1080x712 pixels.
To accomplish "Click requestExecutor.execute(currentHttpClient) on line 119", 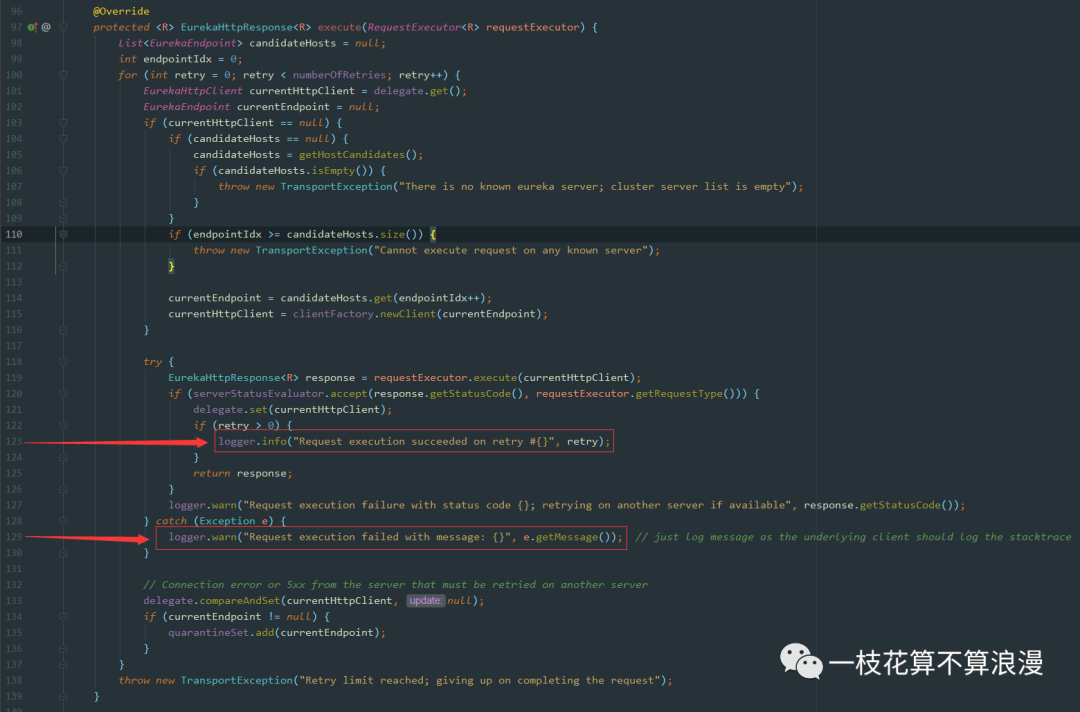I will pos(504,377).
